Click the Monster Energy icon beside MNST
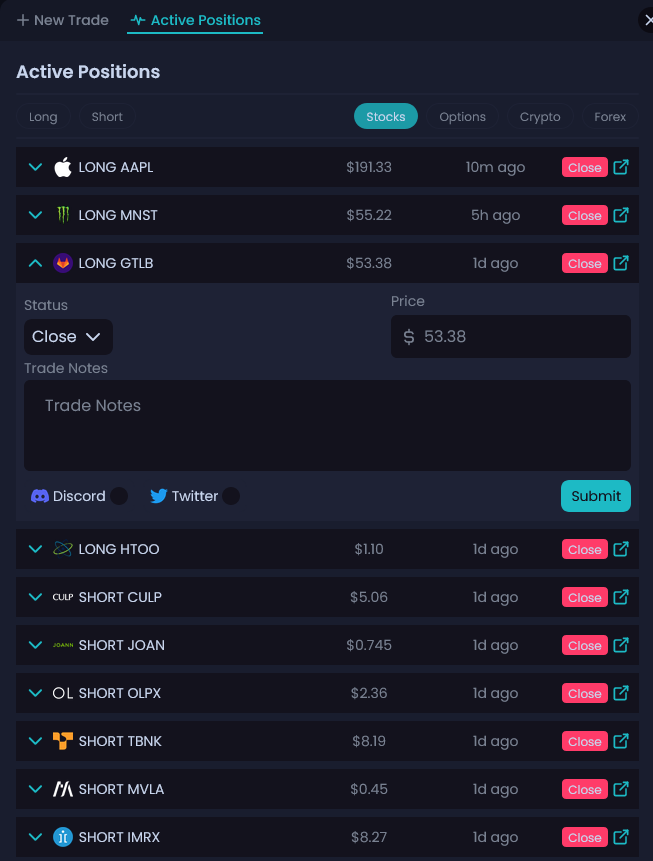The width and height of the screenshot is (653, 861). point(63,215)
